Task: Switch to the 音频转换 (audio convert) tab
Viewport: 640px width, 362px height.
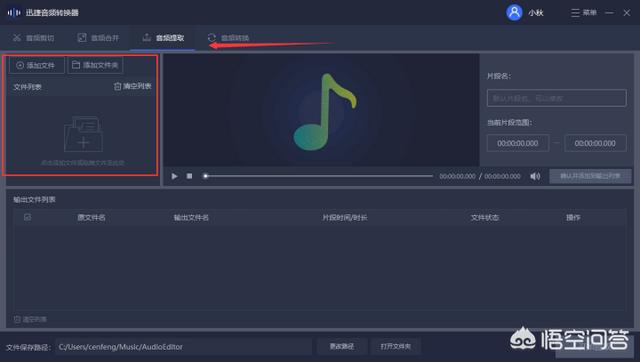Action: click(228, 38)
